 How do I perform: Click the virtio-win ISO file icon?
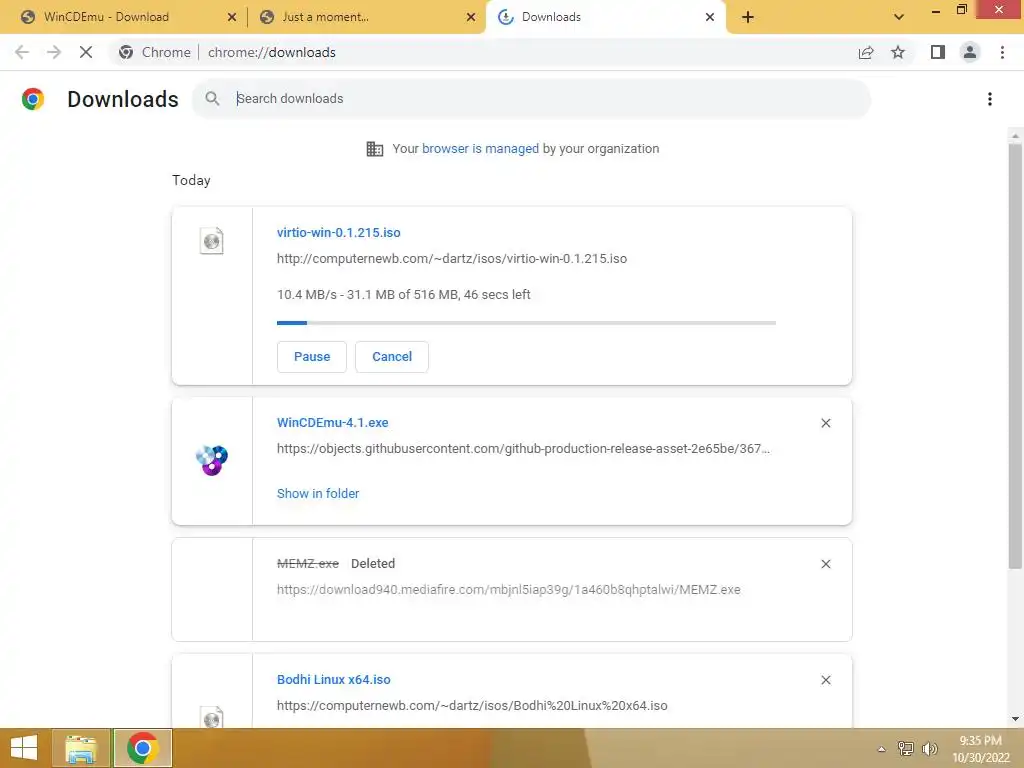(x=212, y=241)
